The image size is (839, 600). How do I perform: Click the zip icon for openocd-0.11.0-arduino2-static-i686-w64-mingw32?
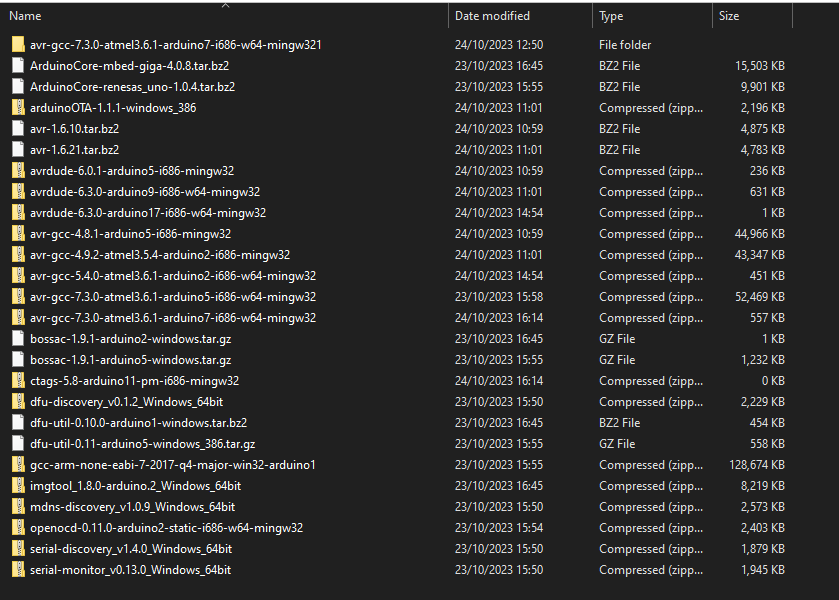(x=18, y=528)
